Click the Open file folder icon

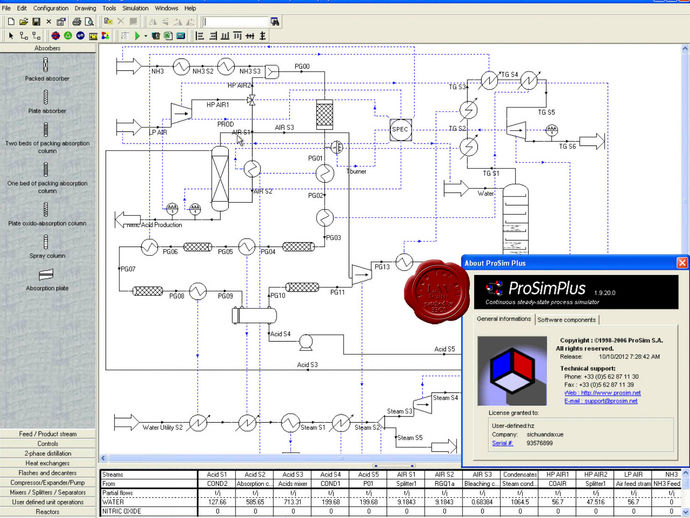[x=24, y=22]
